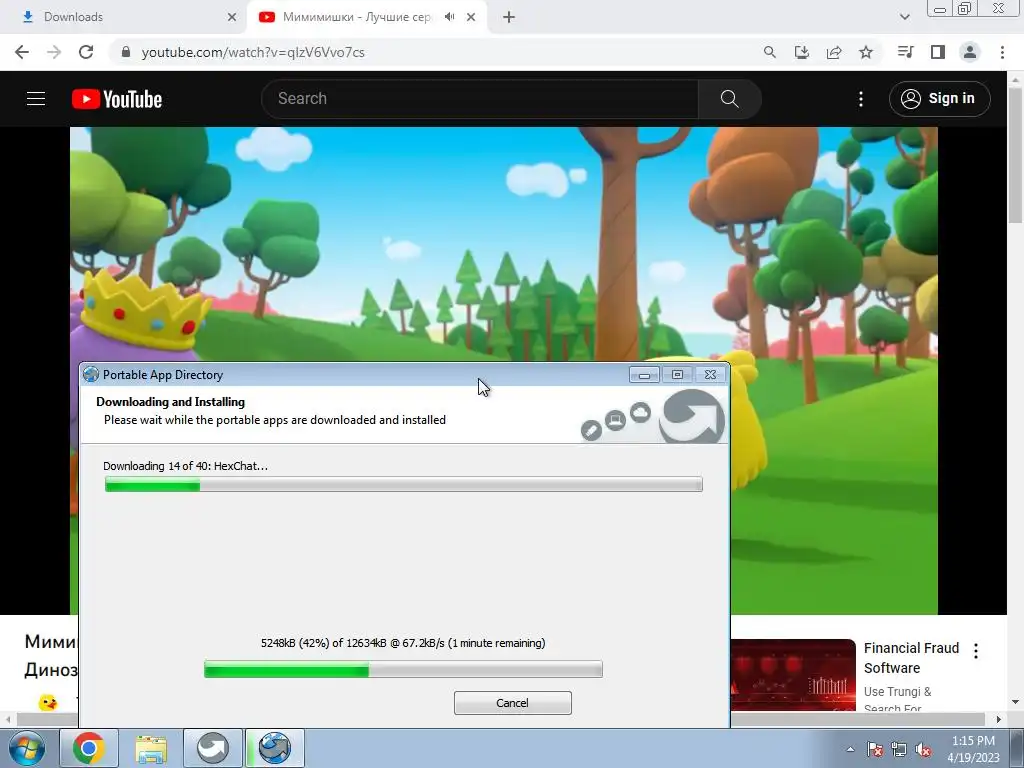Open Chrome's search-in-page magnifier icon
Screen dimensions: 1024x768
(770, 52)
